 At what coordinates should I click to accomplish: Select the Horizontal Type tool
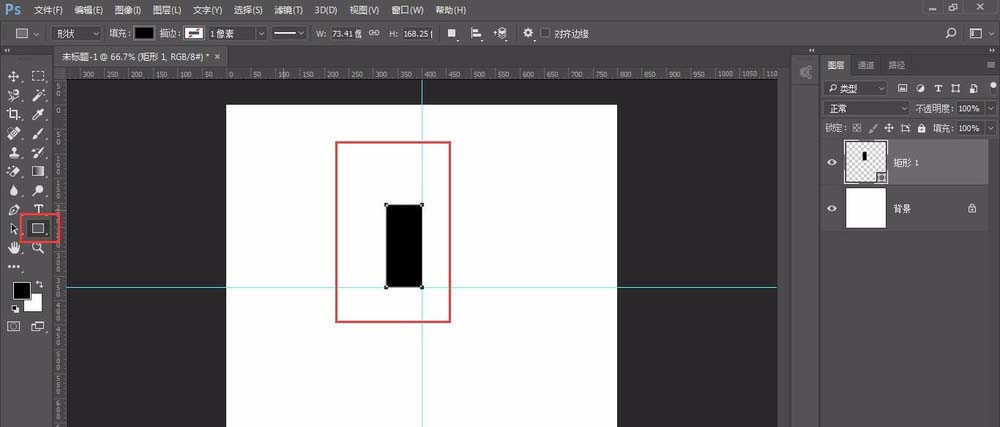pyautogui.click(x=38, y=209)
